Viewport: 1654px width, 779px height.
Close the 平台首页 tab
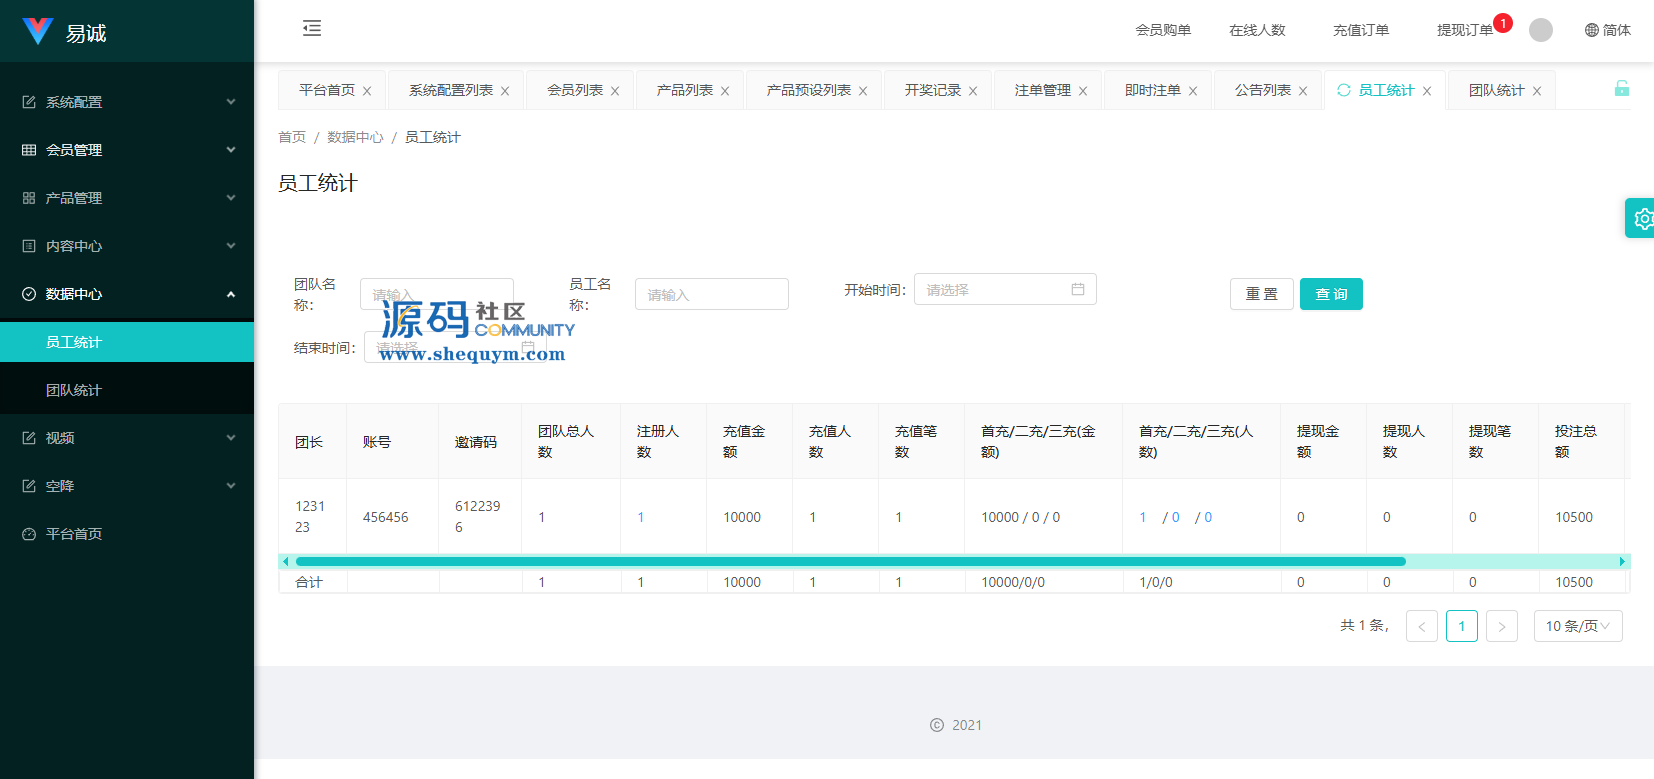367,91
